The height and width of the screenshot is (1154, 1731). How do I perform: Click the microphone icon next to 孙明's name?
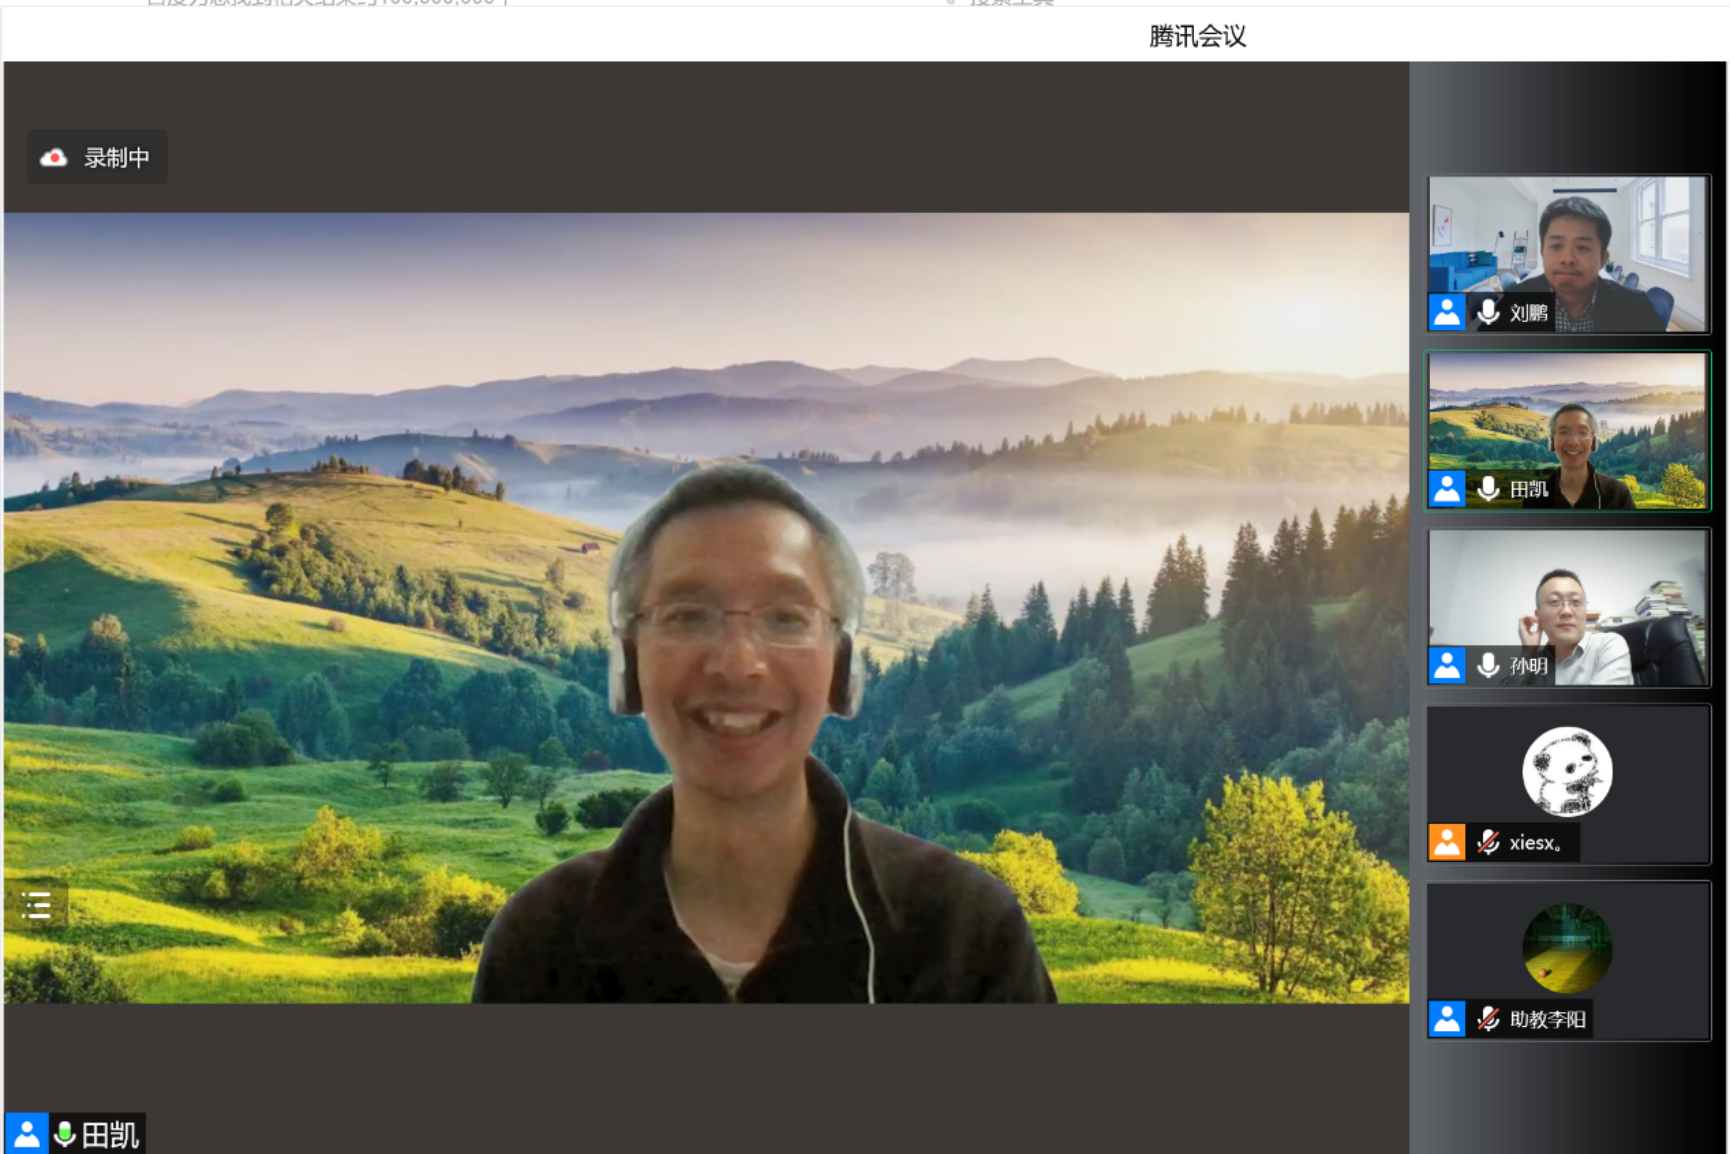pos(1486,666)
